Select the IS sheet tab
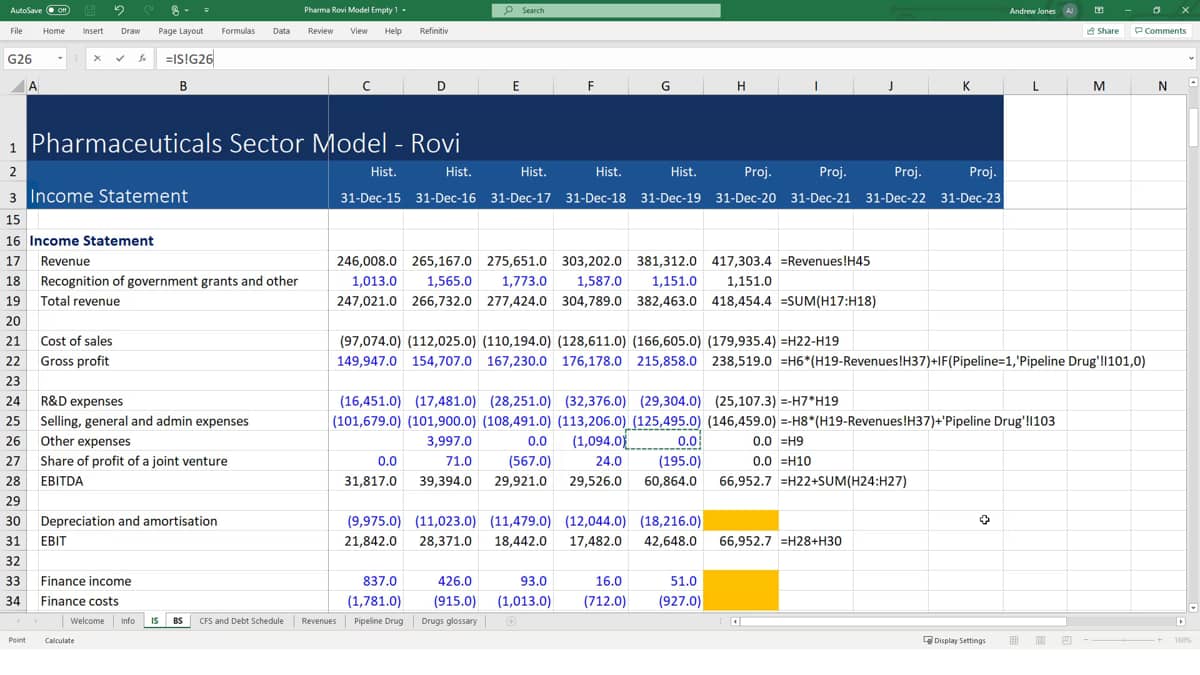Viewport: 1200px width, 675px height. point(155,621)
